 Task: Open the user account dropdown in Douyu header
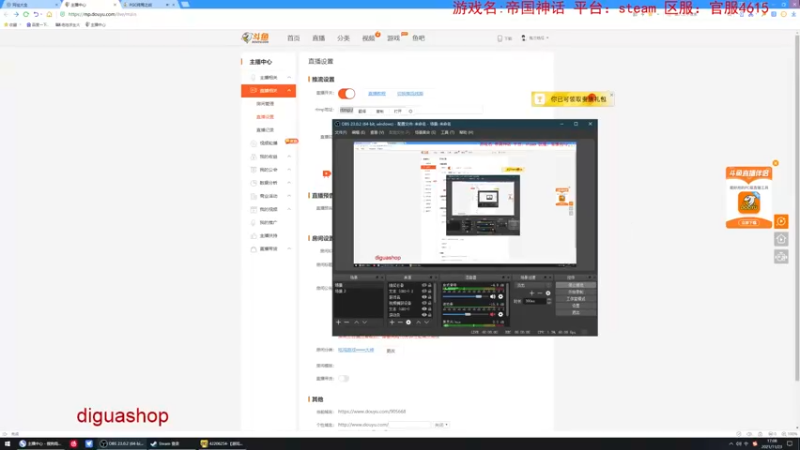pos(535,38)
